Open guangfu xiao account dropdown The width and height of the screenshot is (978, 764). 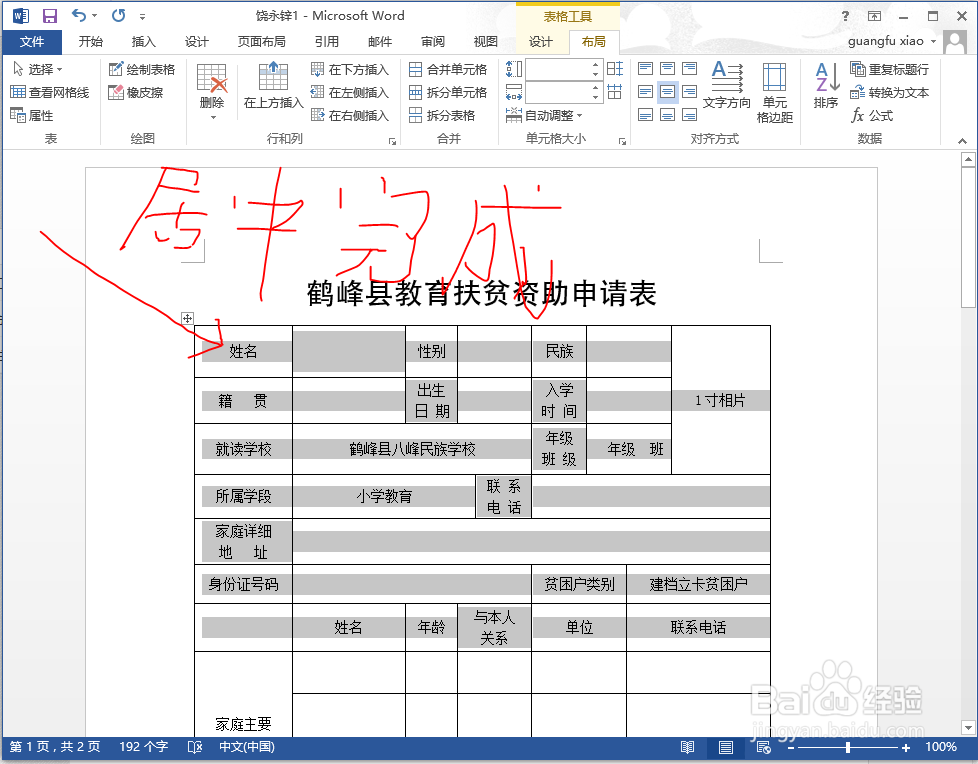coord(893,41)
